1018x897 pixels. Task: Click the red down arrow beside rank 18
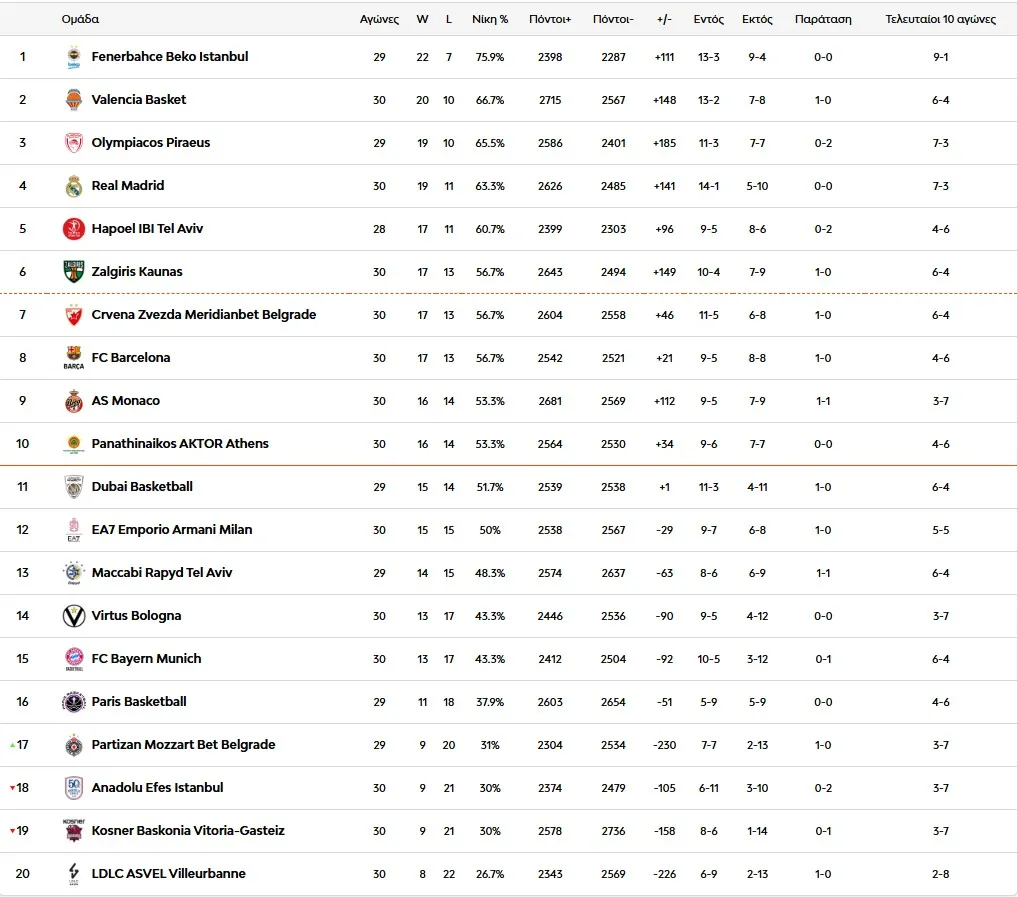click(12, 788)
